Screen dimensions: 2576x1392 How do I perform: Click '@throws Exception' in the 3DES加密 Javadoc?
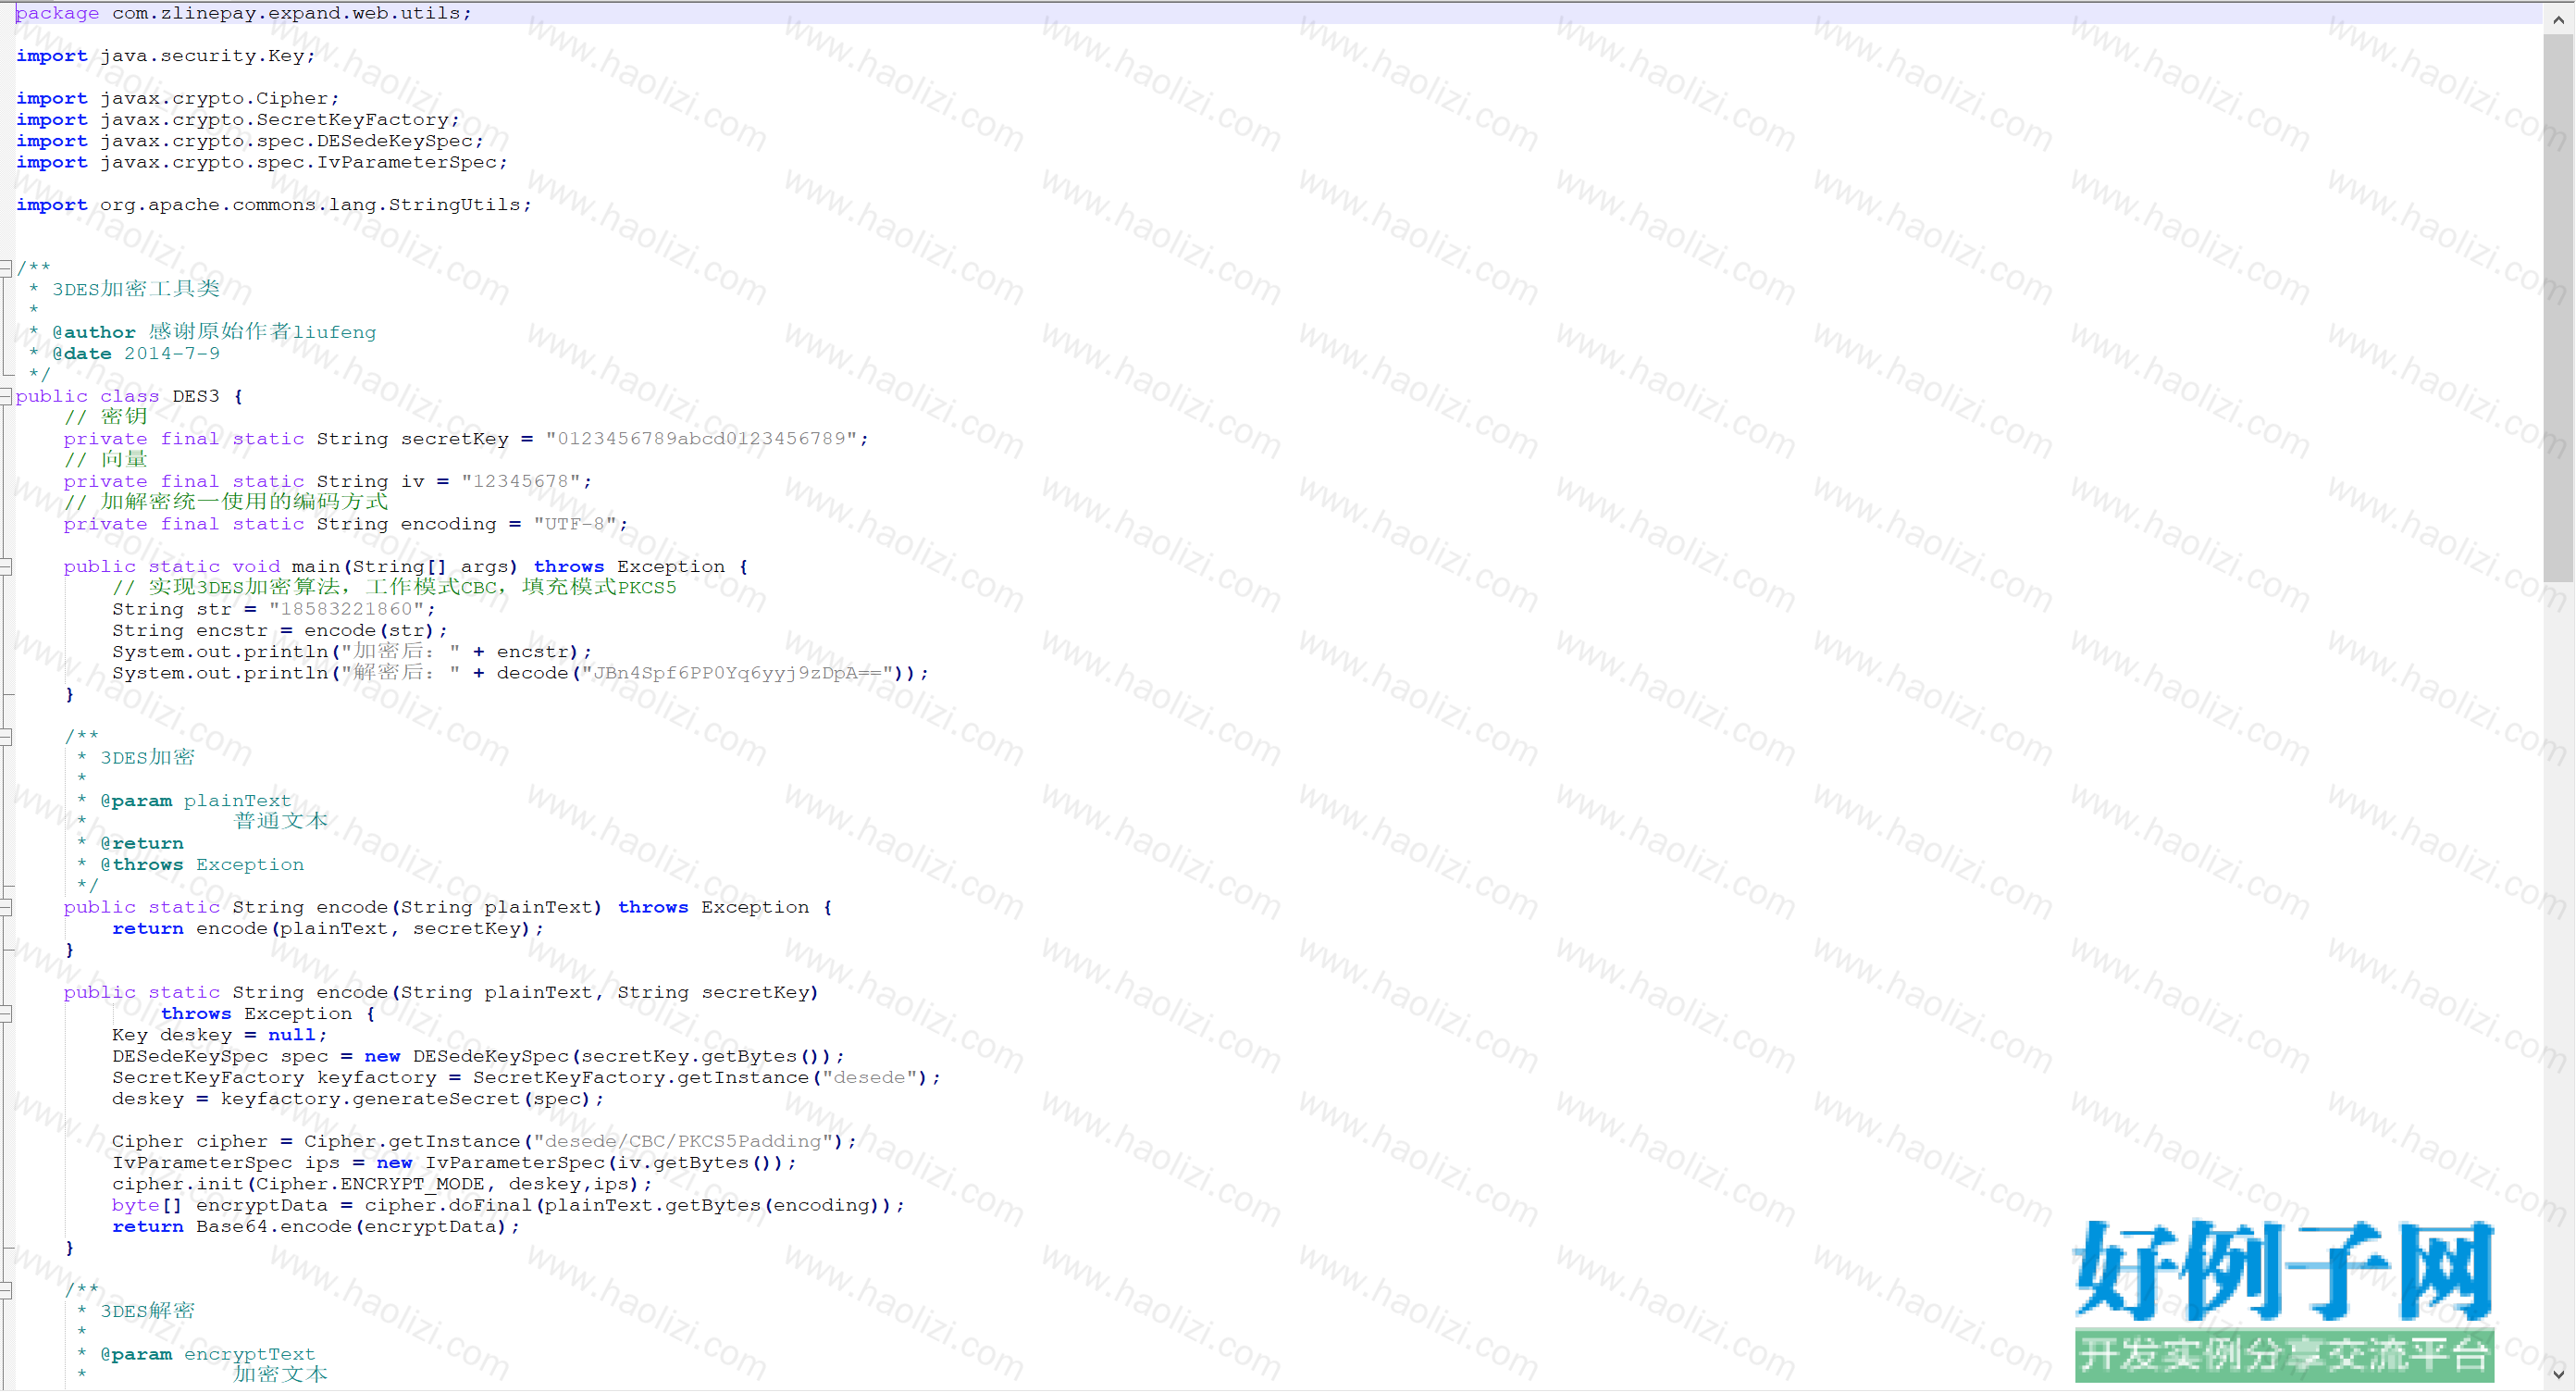pos(201,865)
